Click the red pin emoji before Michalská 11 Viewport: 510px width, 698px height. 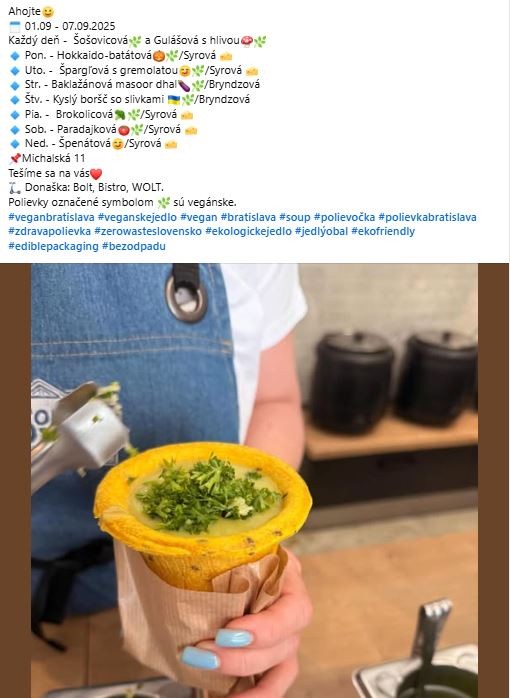[x=15, y=158]
